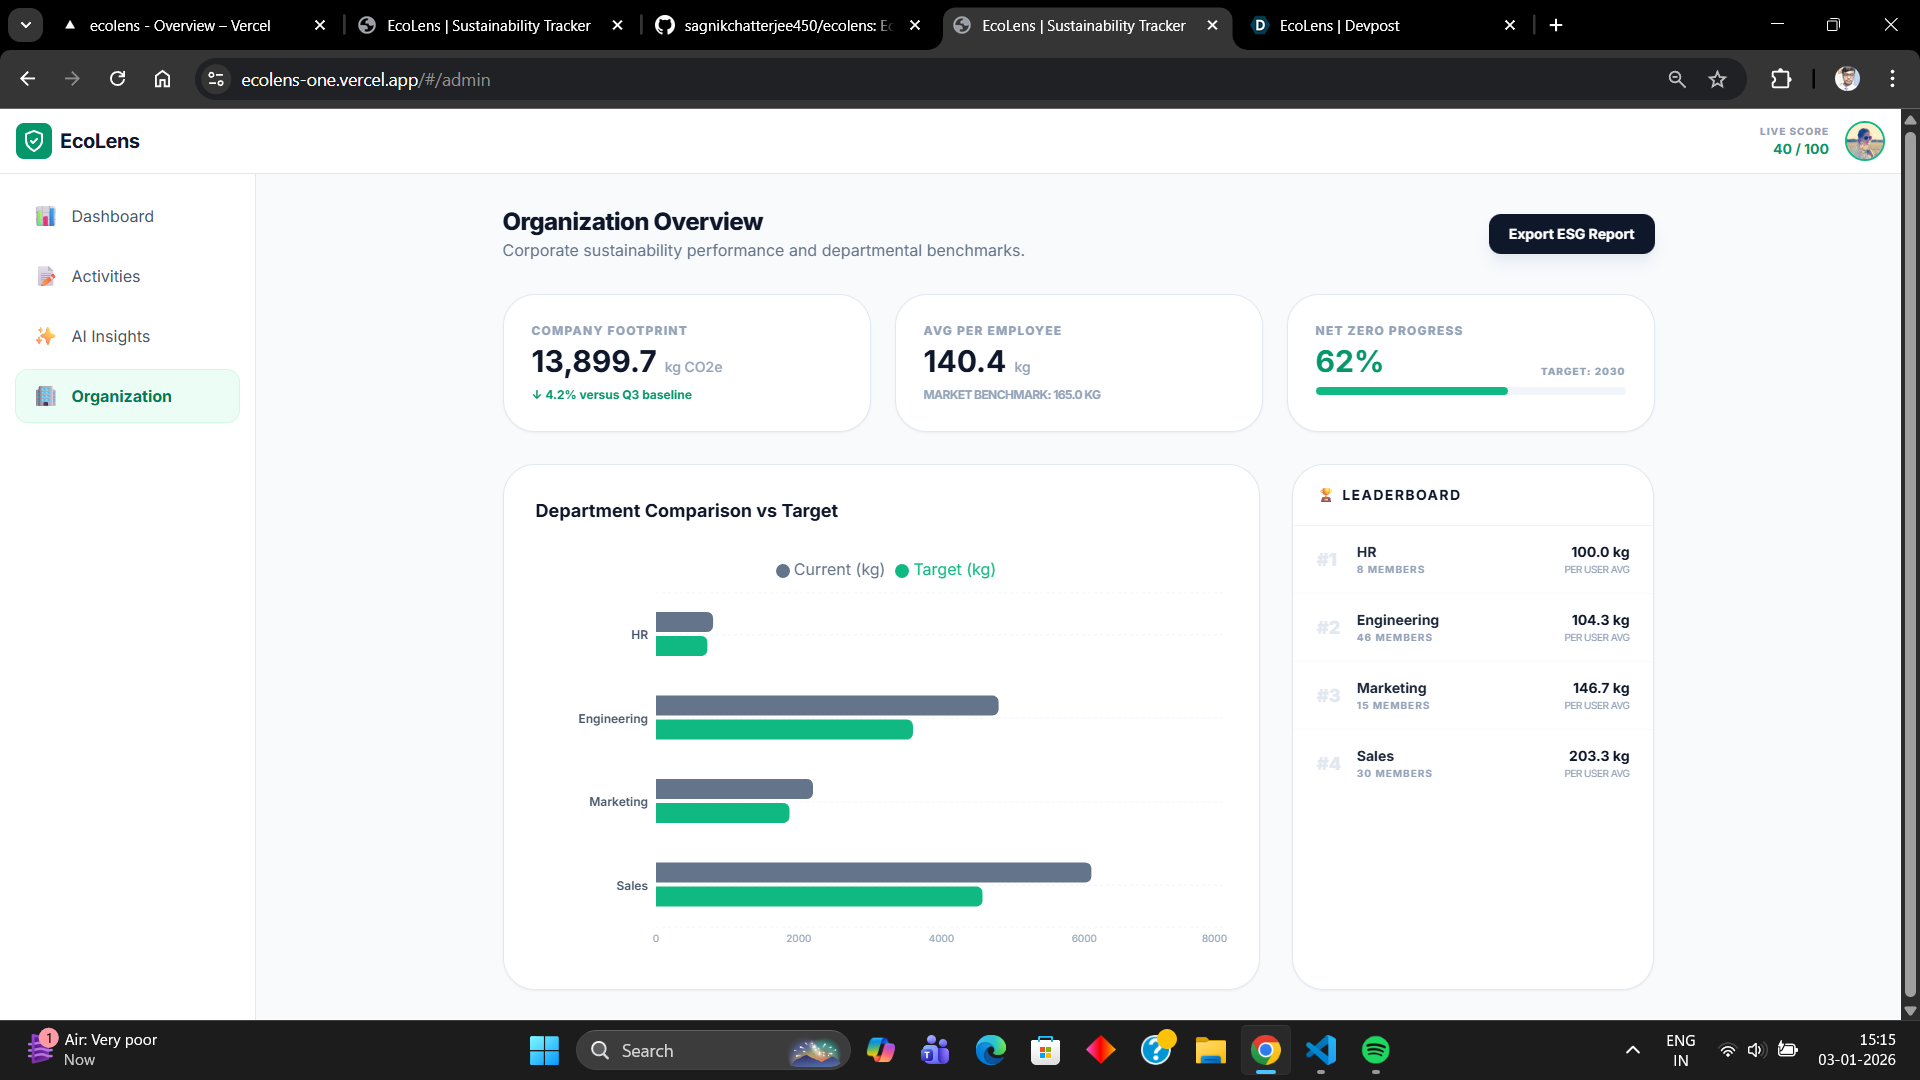Switch to ecolens Overview Vercel tab
Viewport: 1920px width, 1080px height.
click(x=180, y=25)
